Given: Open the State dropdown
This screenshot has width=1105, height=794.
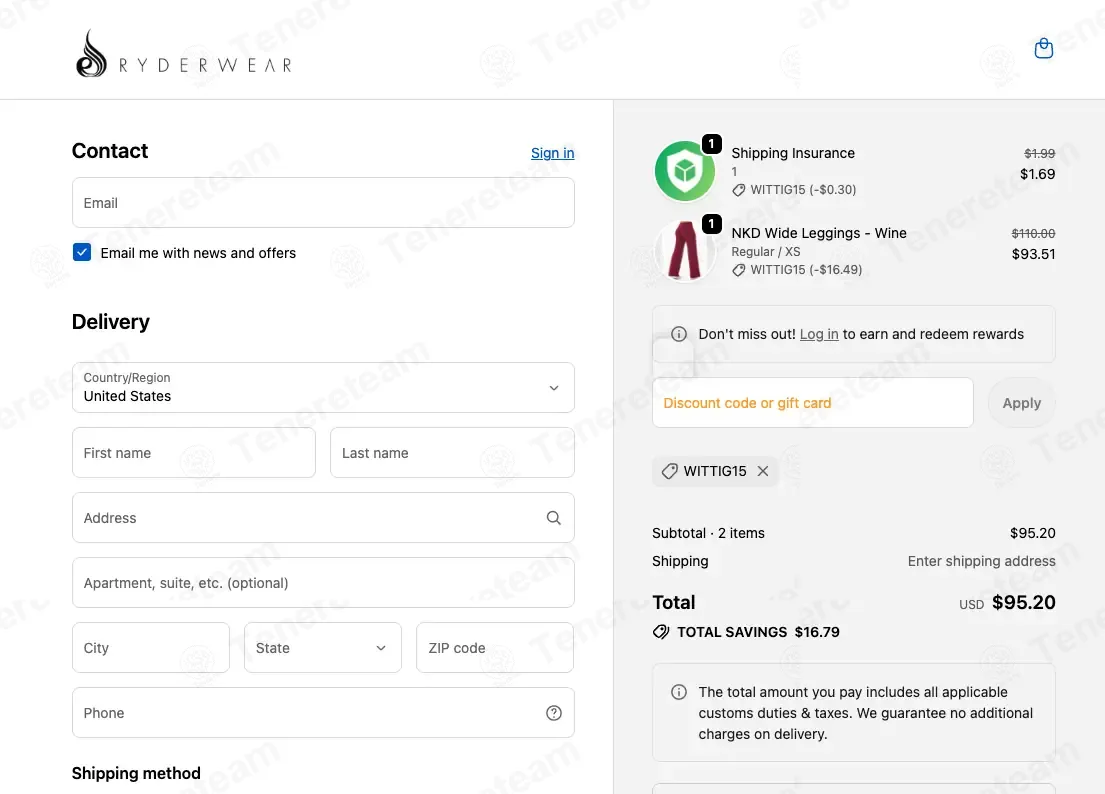Looking at the screenshot, I should click(323, 647).
